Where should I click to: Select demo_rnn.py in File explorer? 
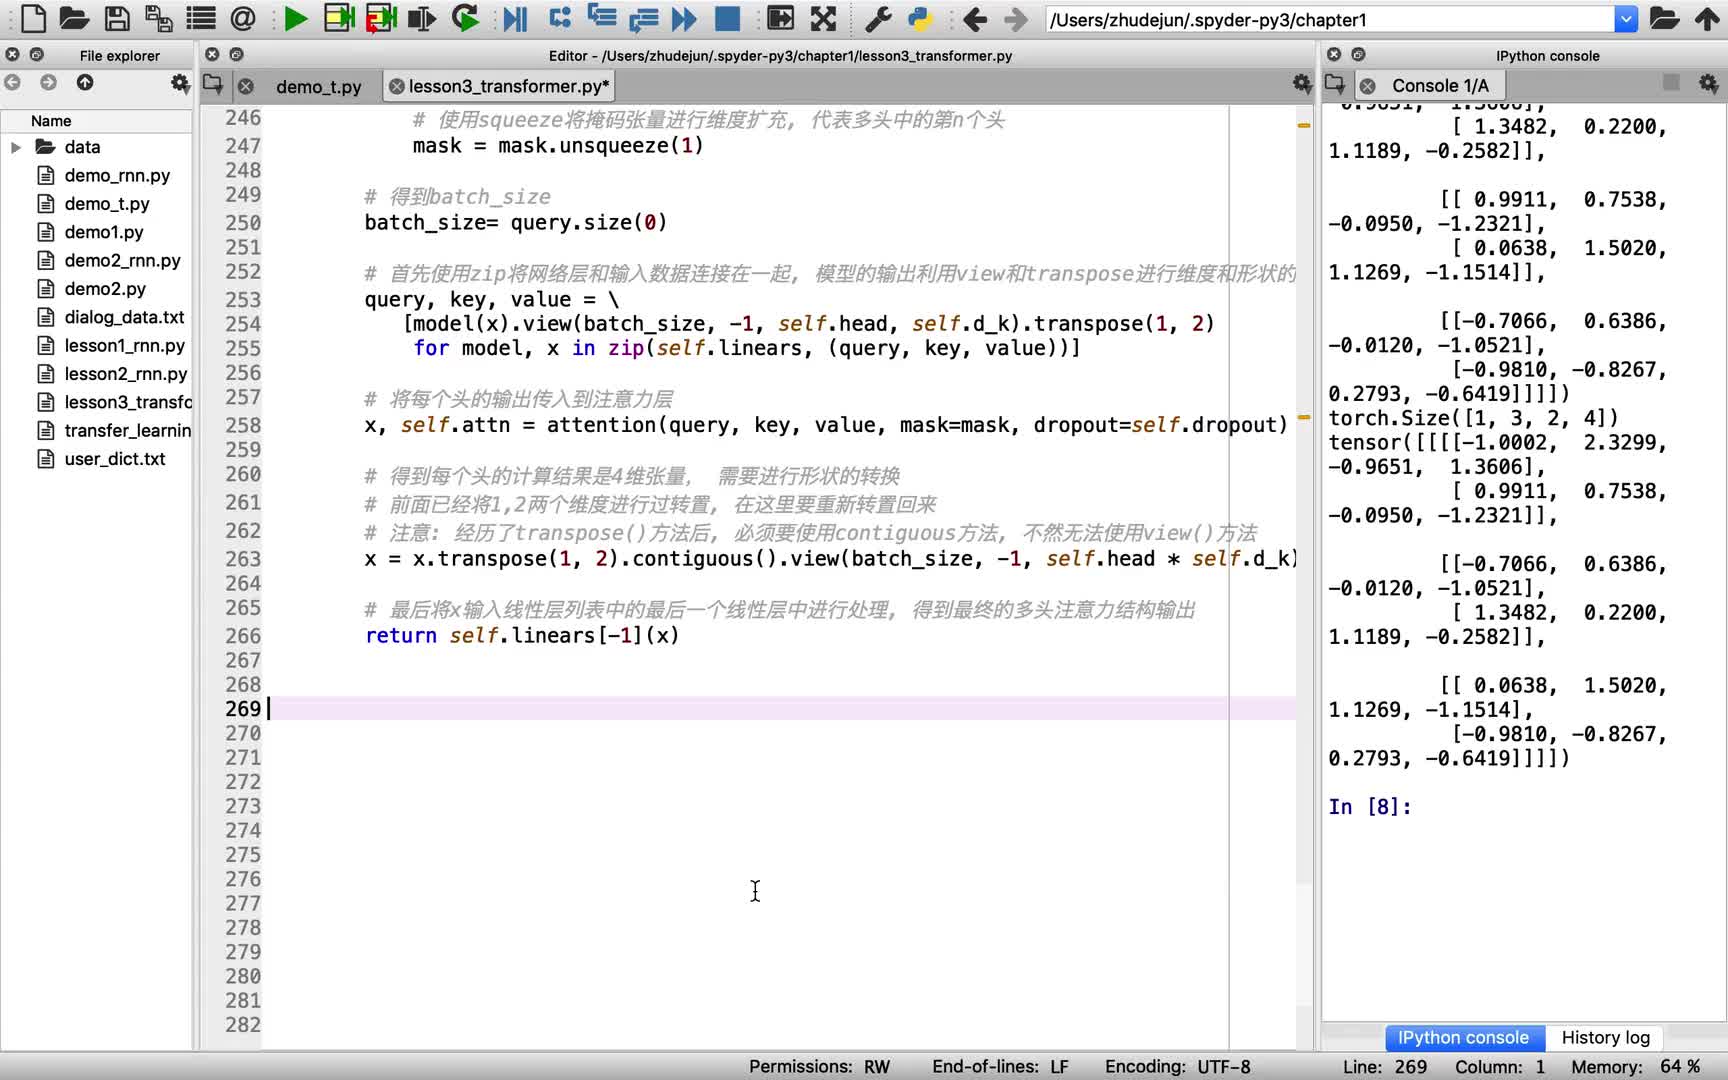coord(117,176)
